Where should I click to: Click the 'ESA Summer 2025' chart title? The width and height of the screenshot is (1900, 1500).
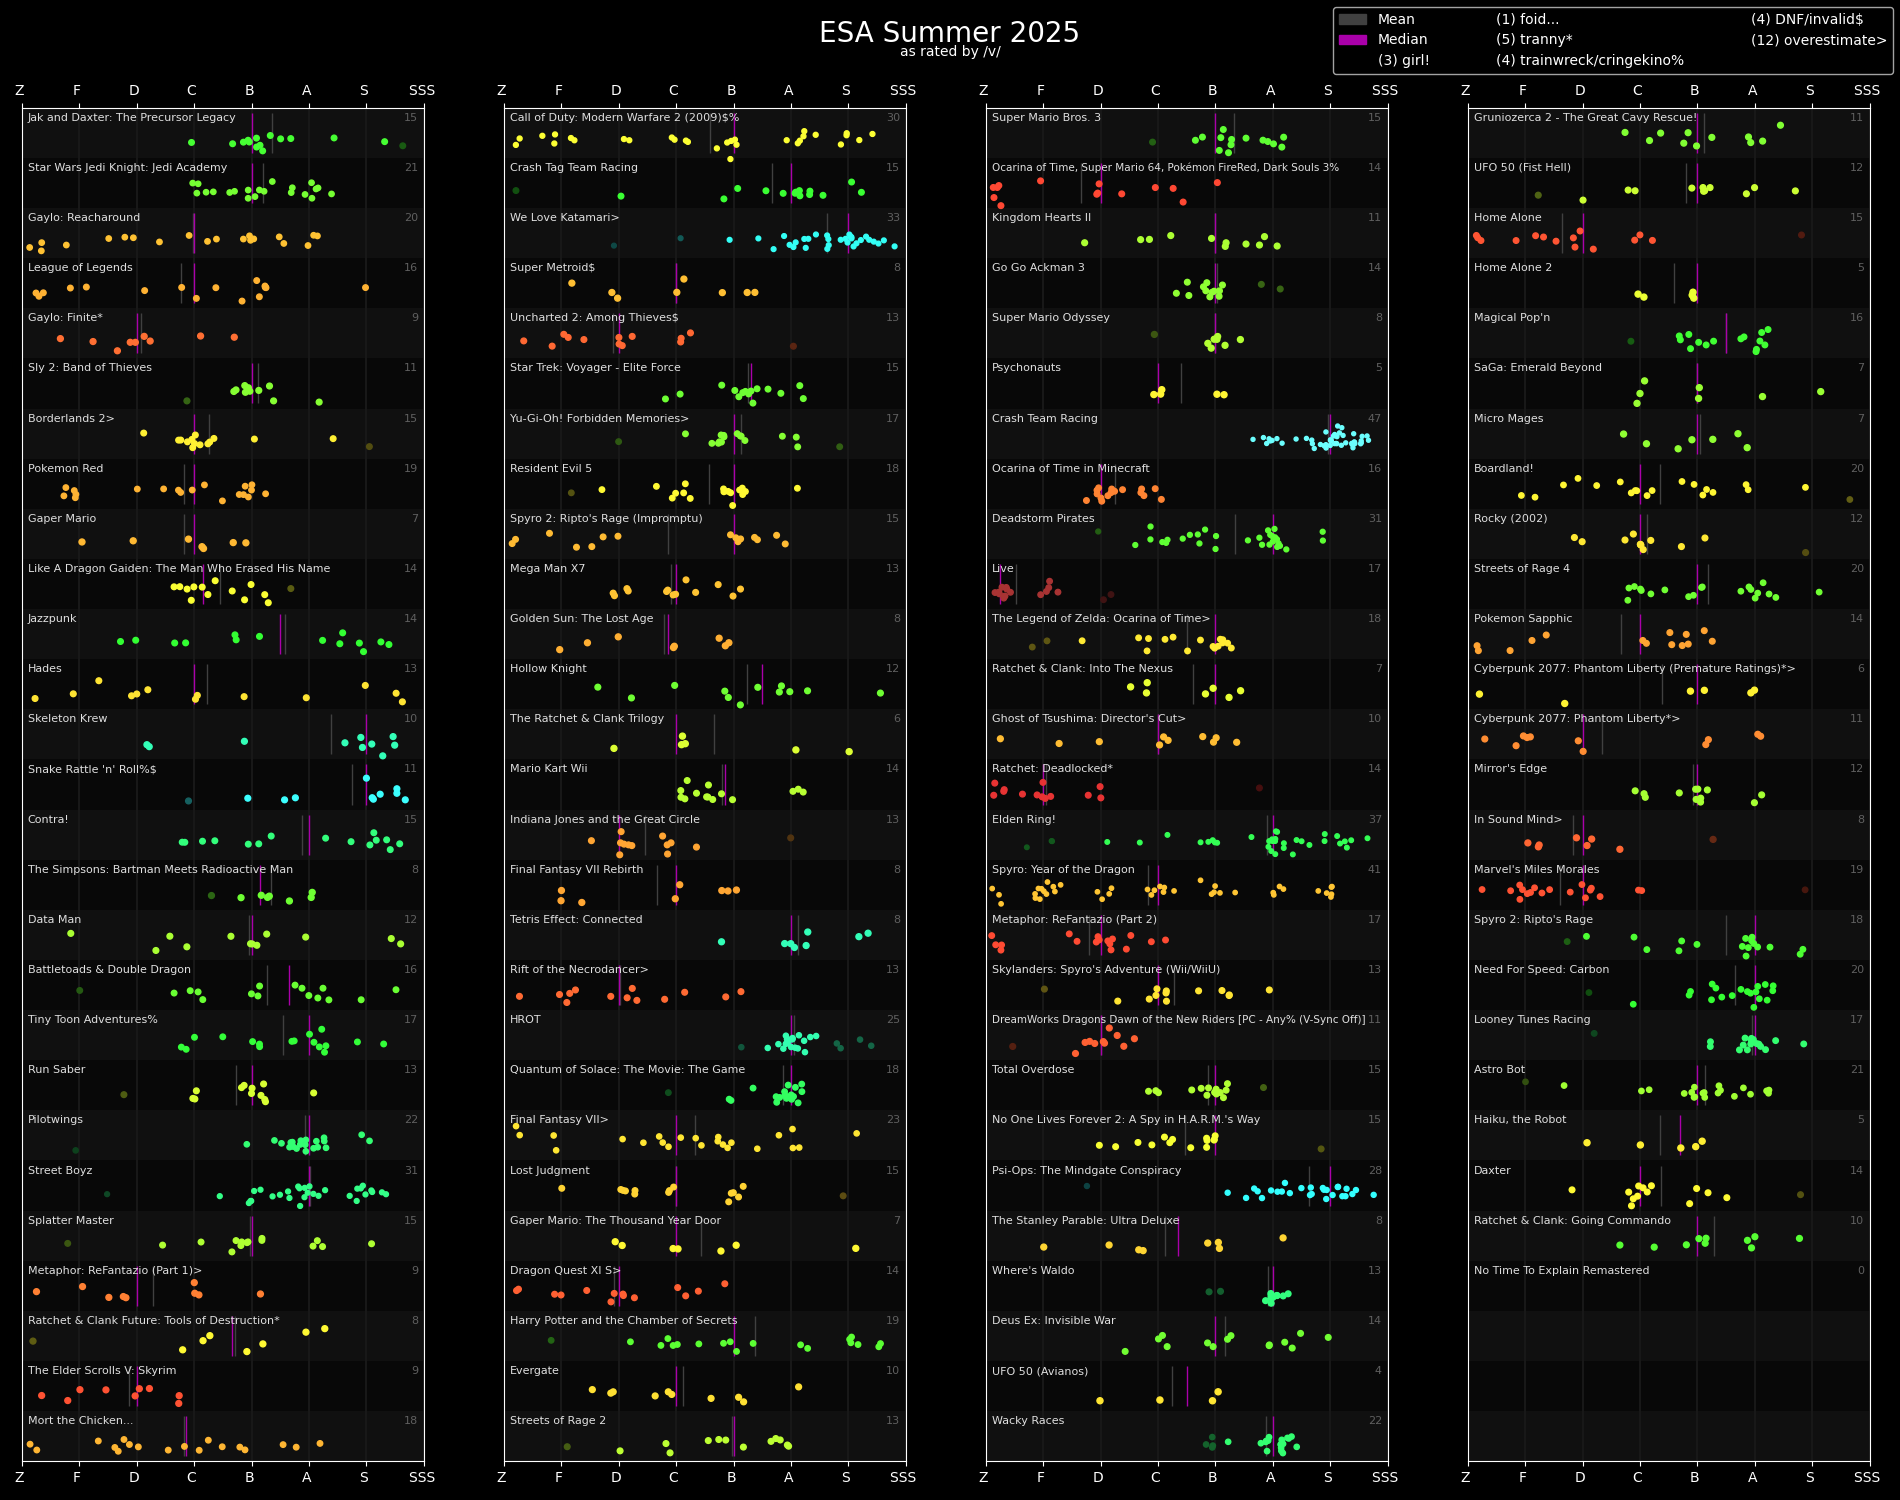tap(949, 33)
